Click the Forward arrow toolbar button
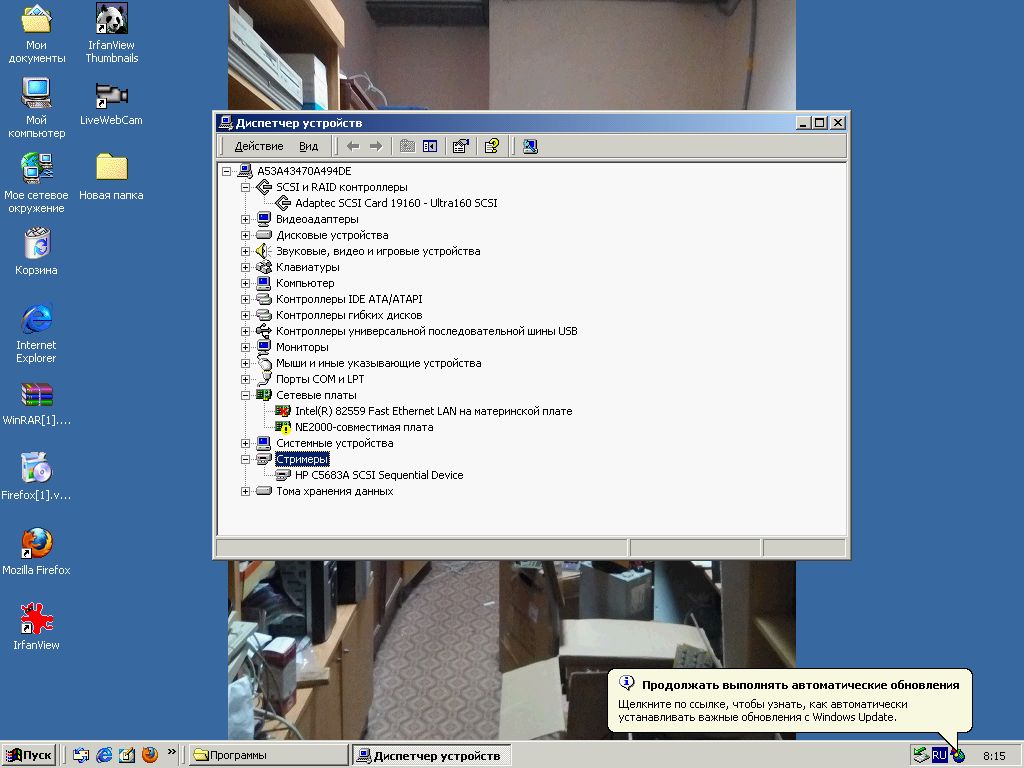Image resolution: width=1024 pixels, height=768 pixels. pyautogui.click(x=376, y=146)
